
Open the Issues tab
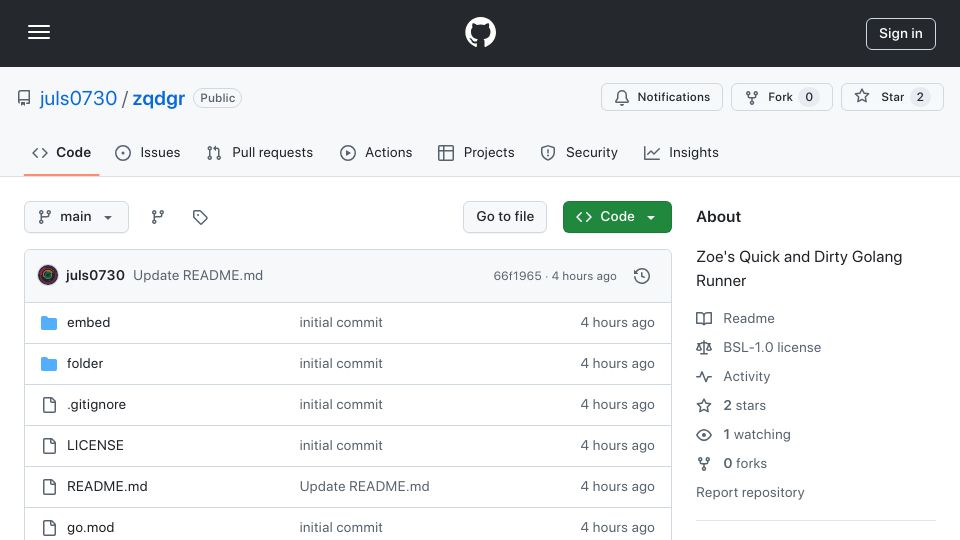(148, 152)
